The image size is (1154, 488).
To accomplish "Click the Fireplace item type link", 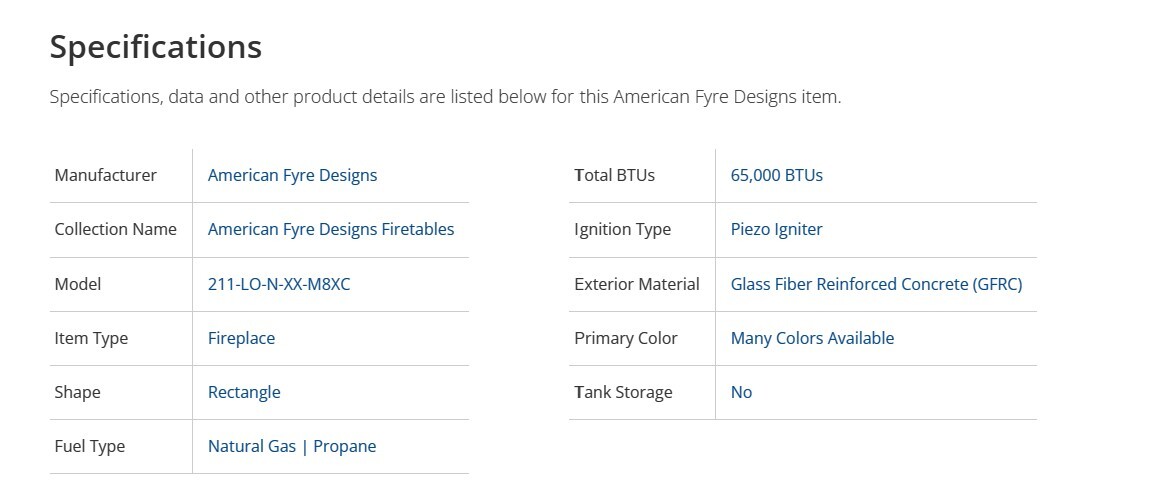I will pos(241,338).
